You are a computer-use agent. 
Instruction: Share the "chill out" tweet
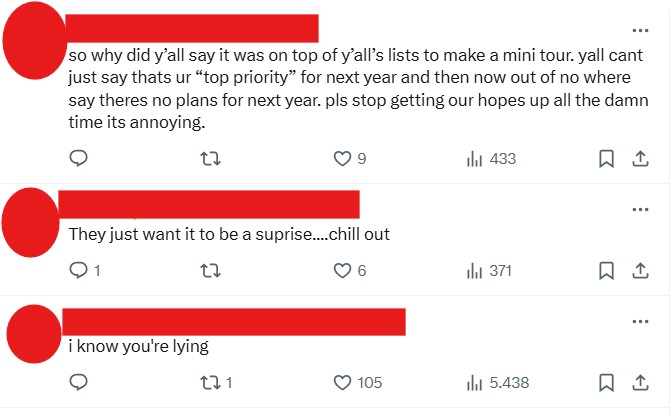pyautogui.click(x=639, y=270)
